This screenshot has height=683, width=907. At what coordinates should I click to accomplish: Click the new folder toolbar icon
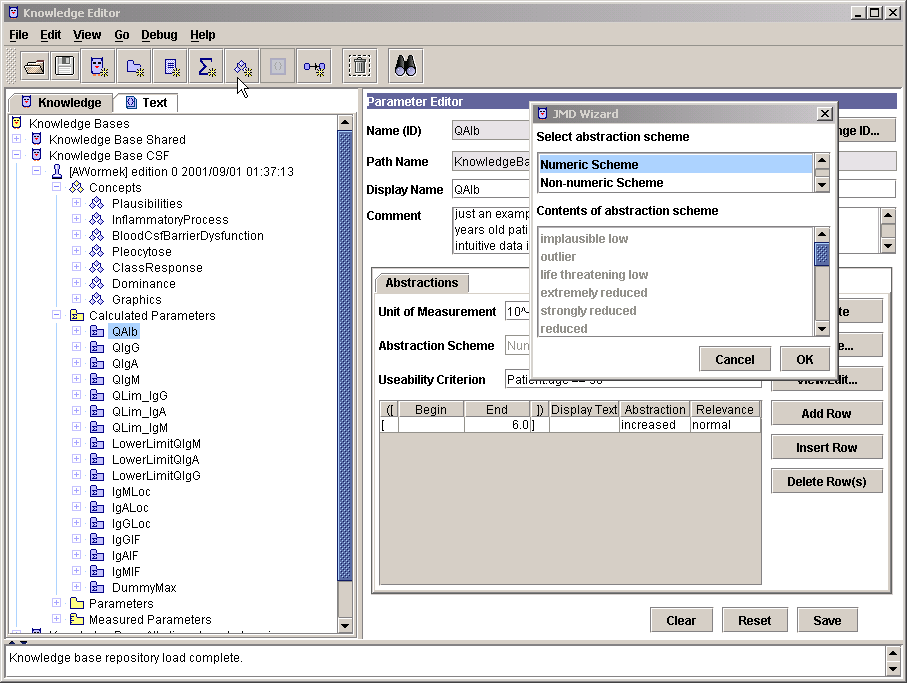(x=134, y=67)
